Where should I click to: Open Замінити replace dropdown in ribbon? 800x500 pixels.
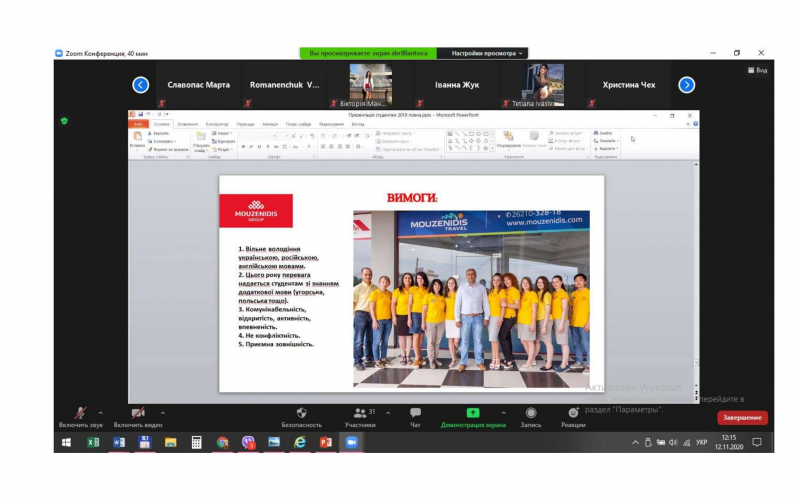coord(606,140)
